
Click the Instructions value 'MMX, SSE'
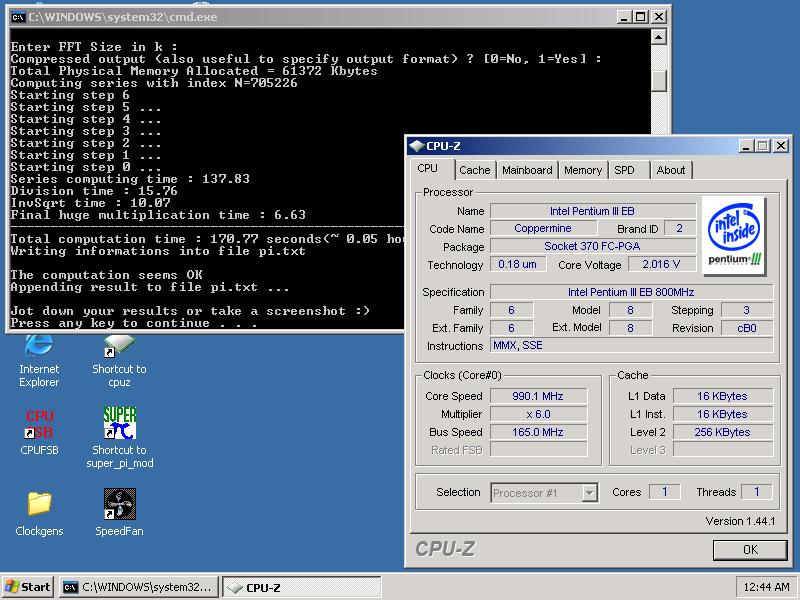click(632, 345)
